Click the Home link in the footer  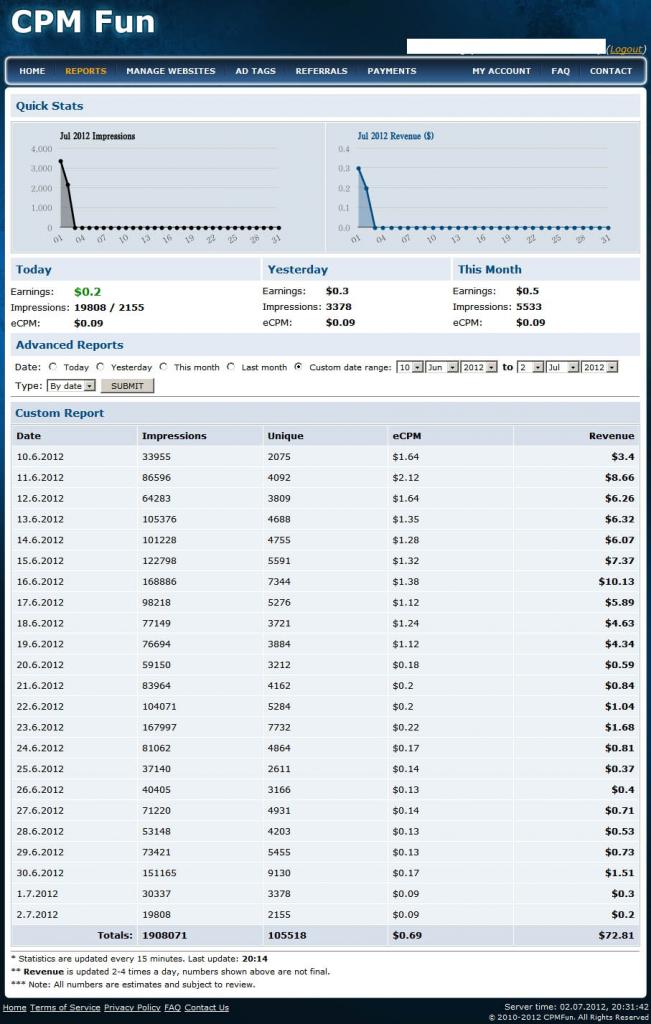(14, 1008)
